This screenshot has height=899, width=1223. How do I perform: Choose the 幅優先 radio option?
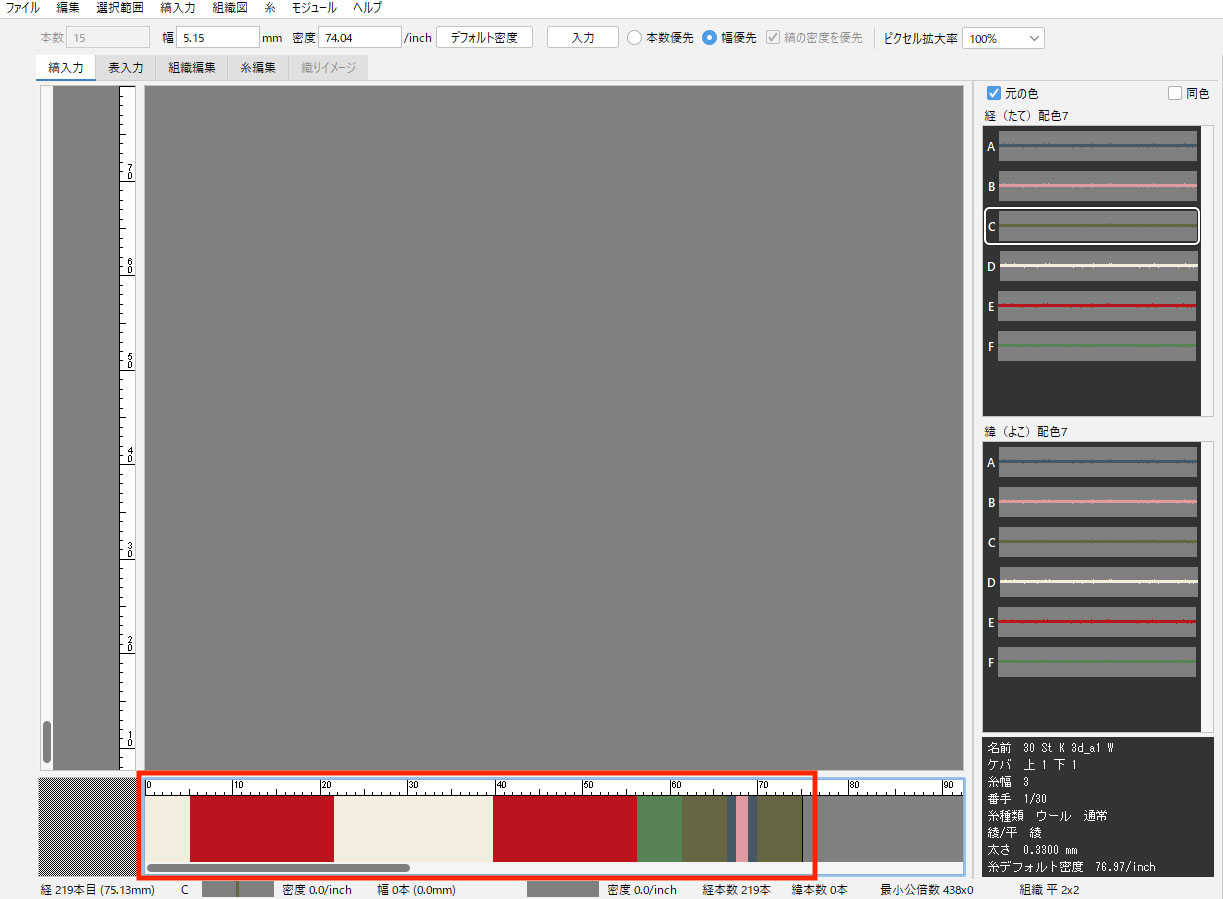[709, 38]
